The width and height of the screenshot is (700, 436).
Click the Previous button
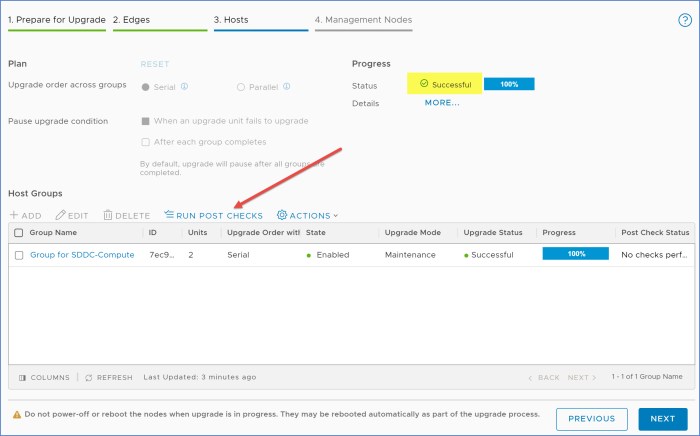point(591,419)
